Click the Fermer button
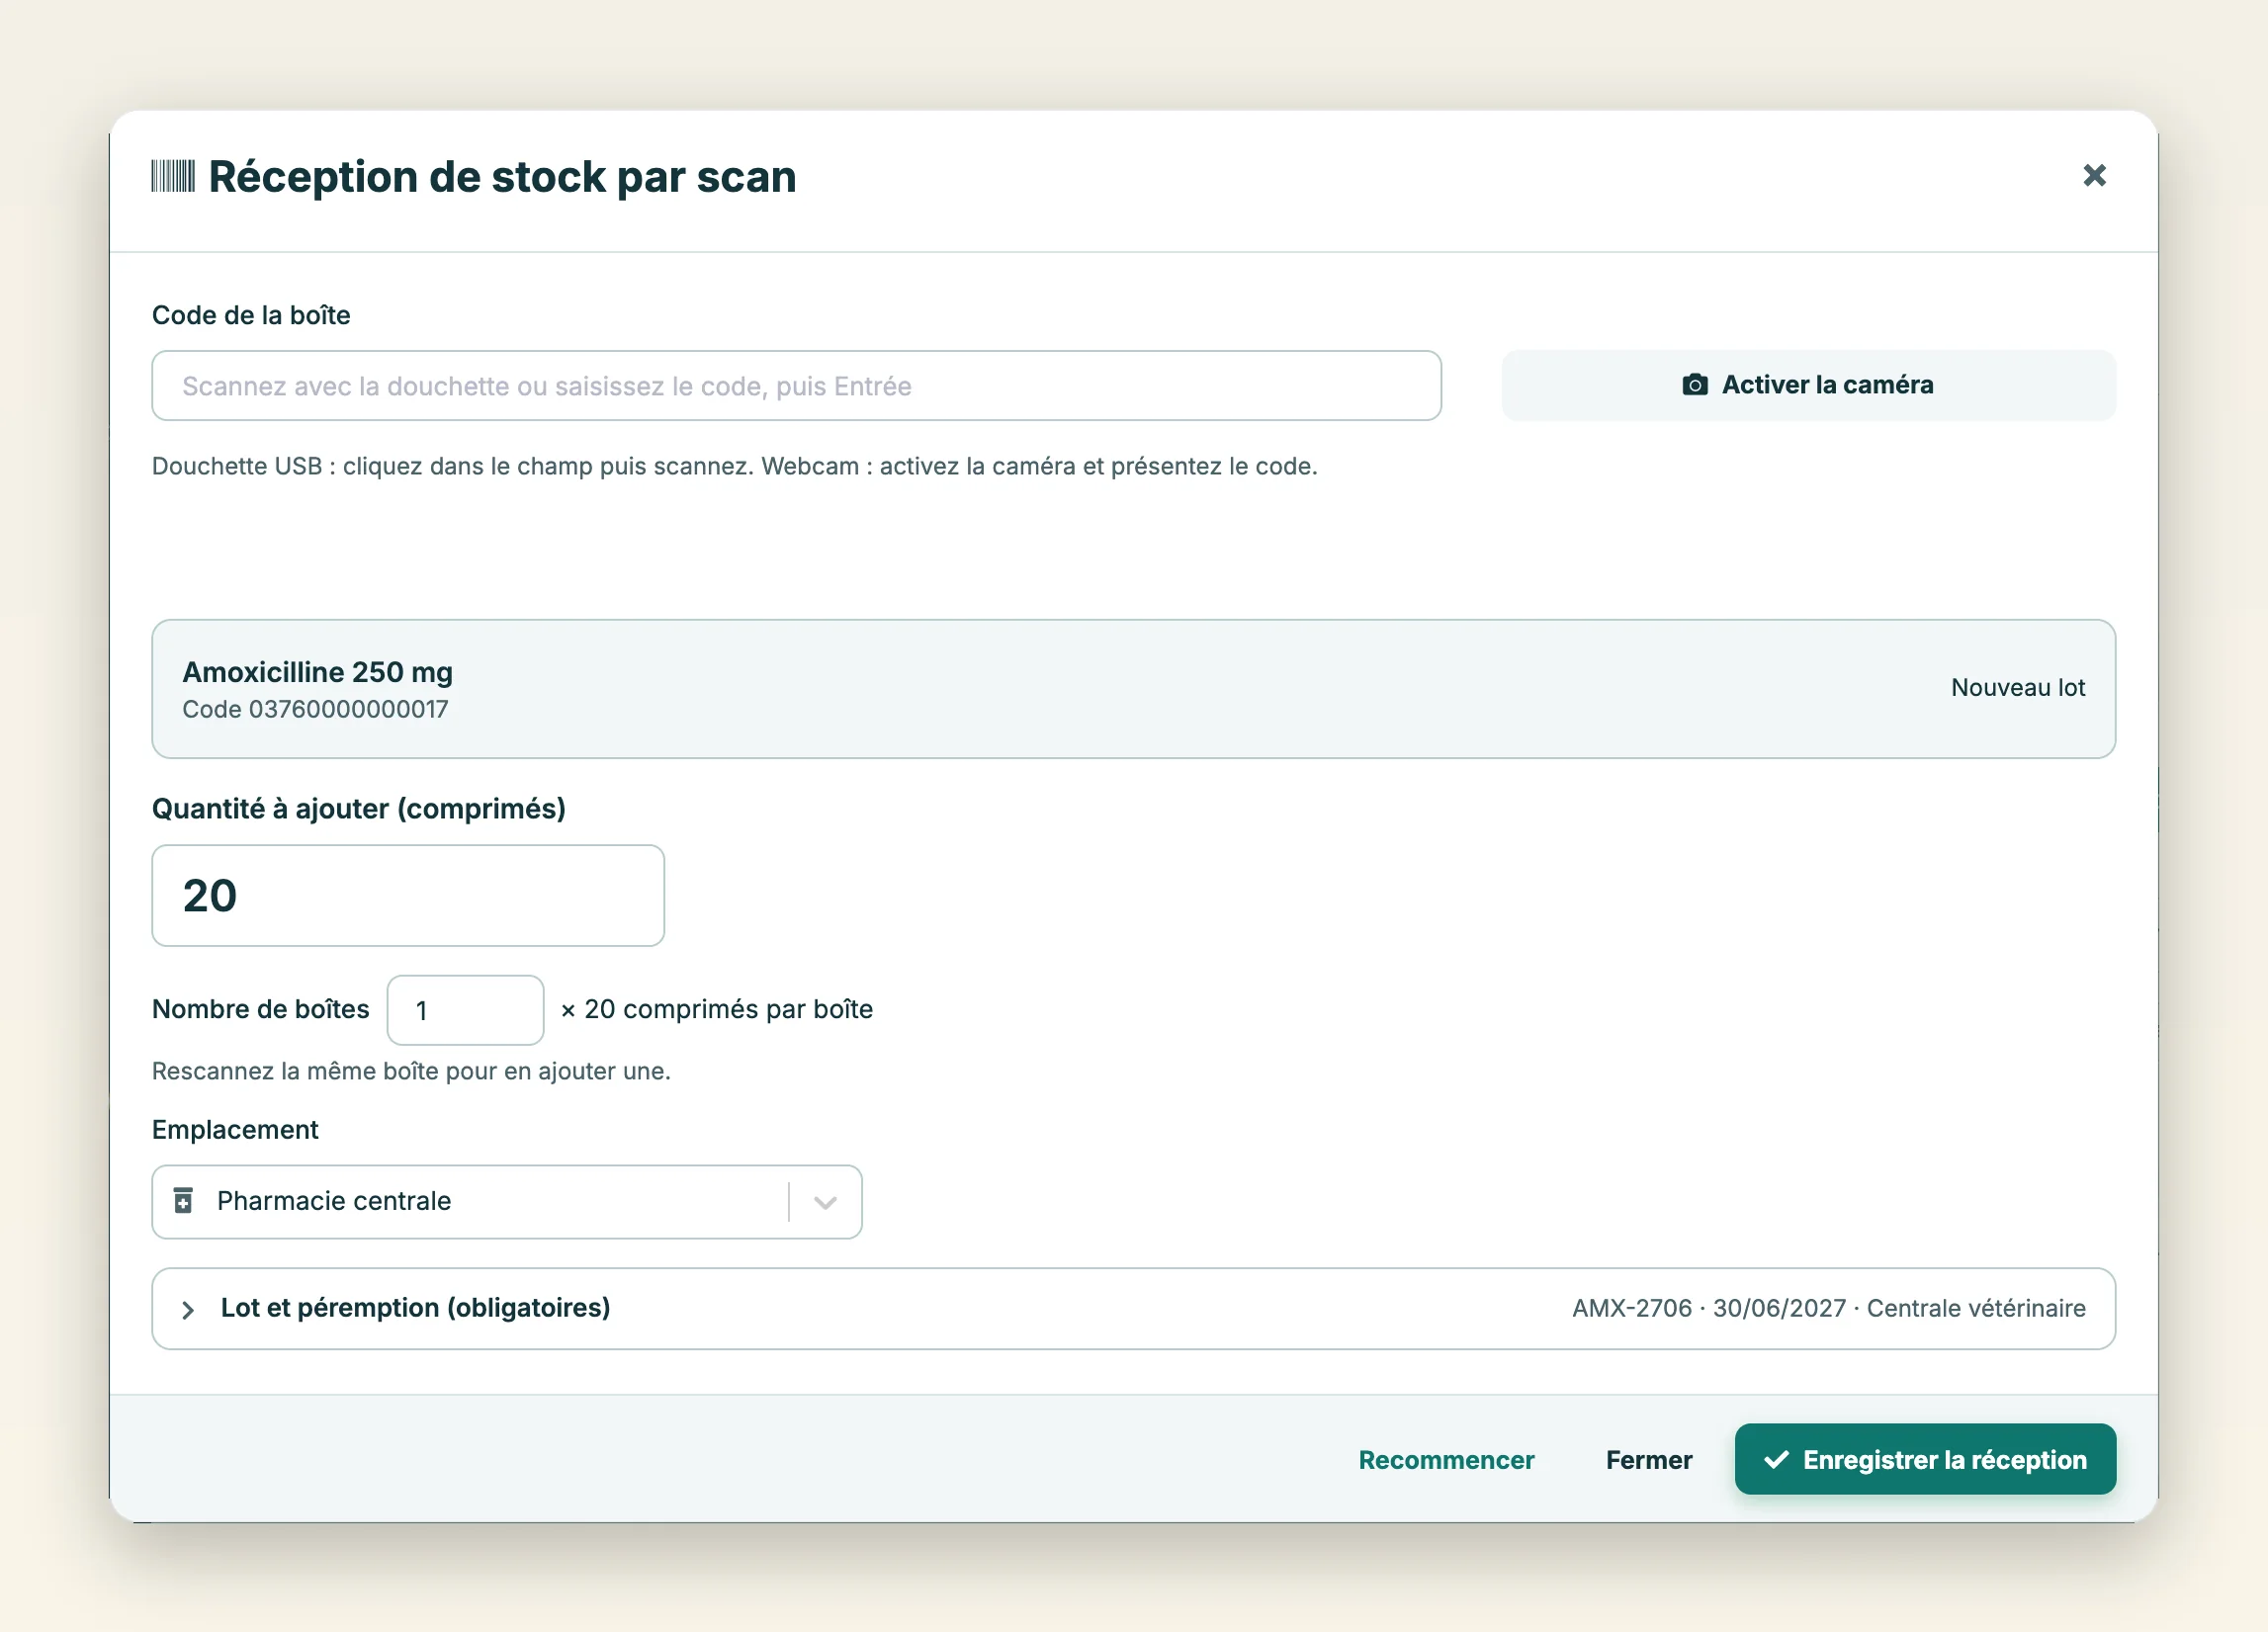This screenshot has width=2268, height=1632. click(x=1649, y=1460)
